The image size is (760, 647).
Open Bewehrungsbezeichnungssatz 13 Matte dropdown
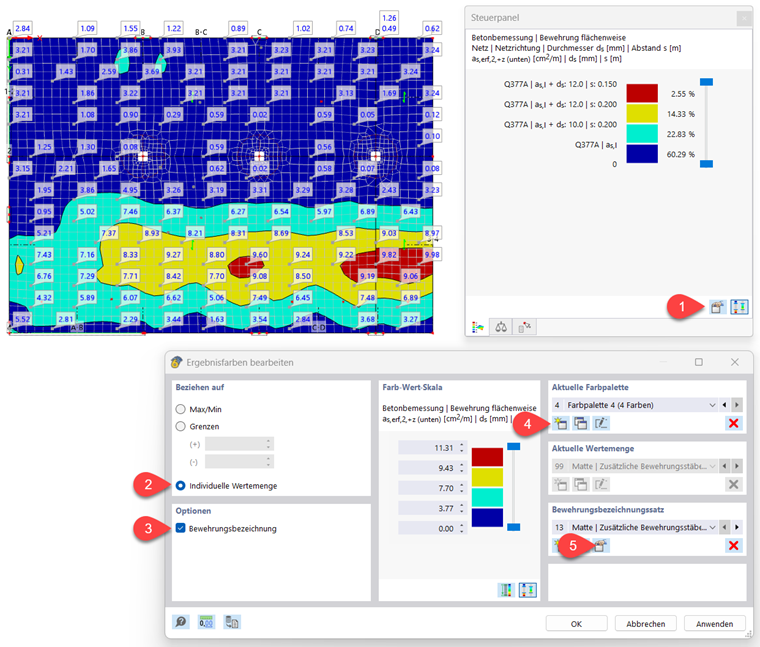[635, 527]
